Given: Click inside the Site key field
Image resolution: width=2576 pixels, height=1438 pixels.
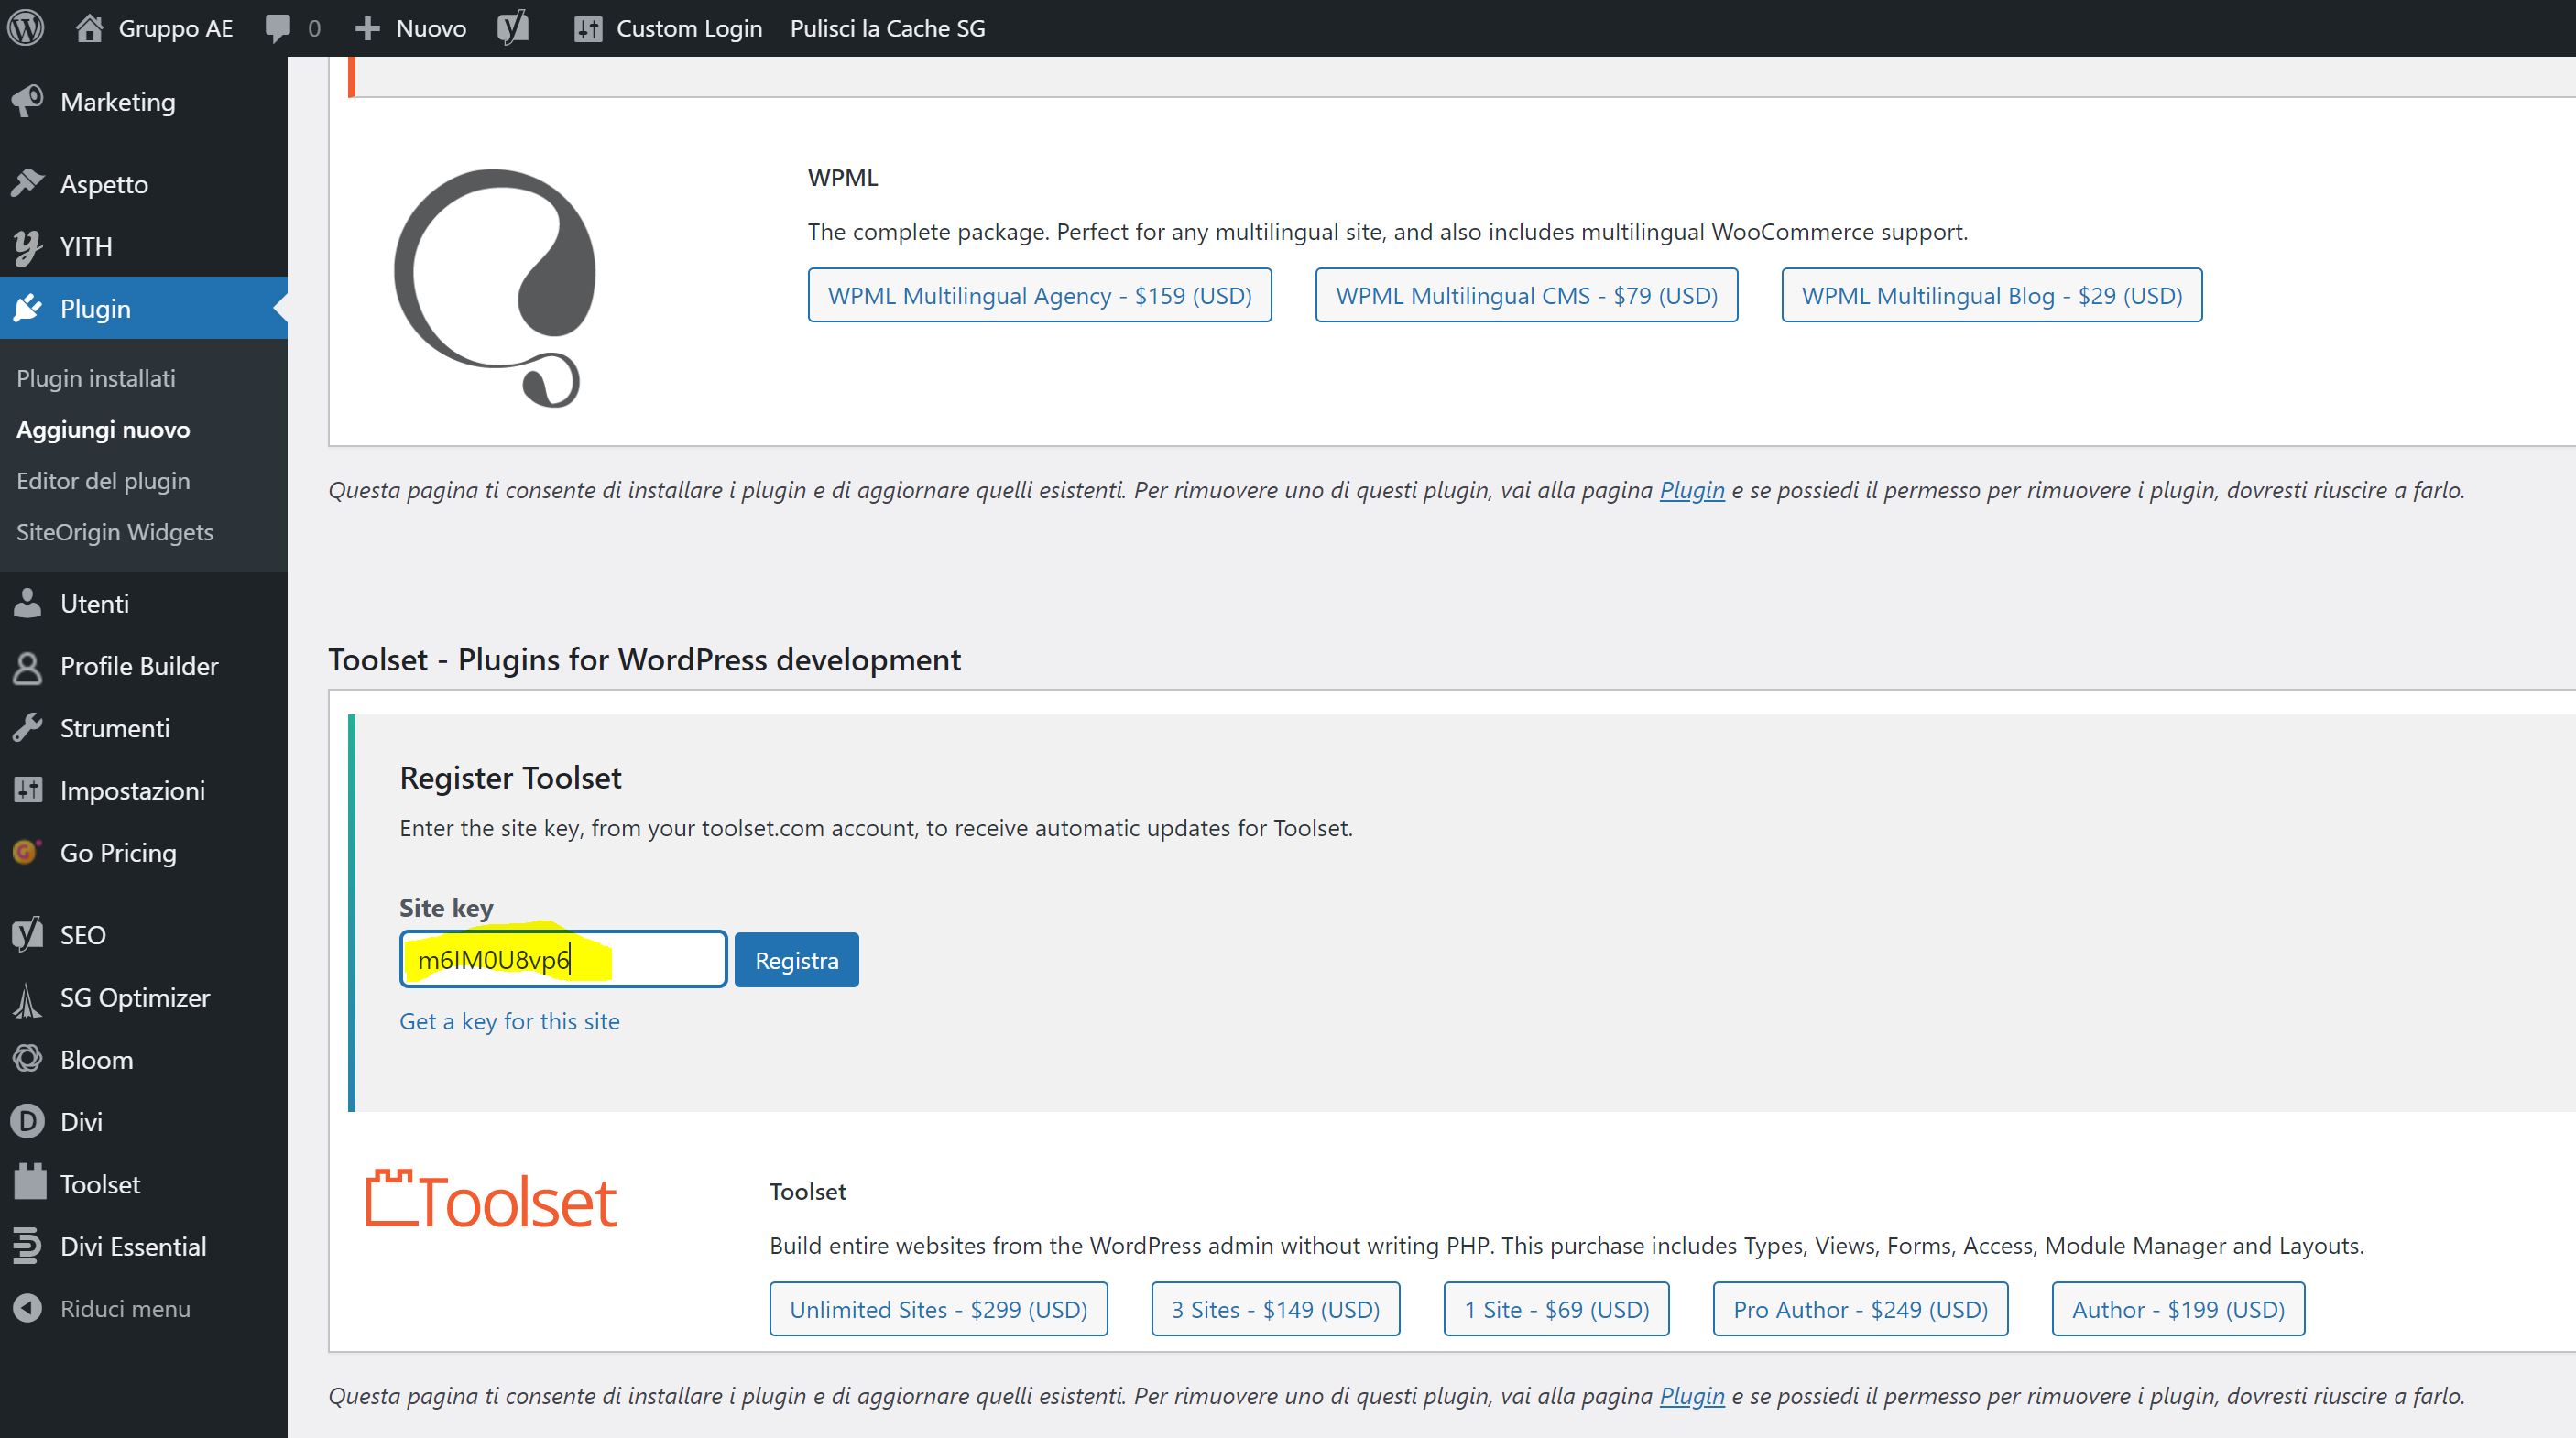Looking at the screenshot, I should coord(563,959).
